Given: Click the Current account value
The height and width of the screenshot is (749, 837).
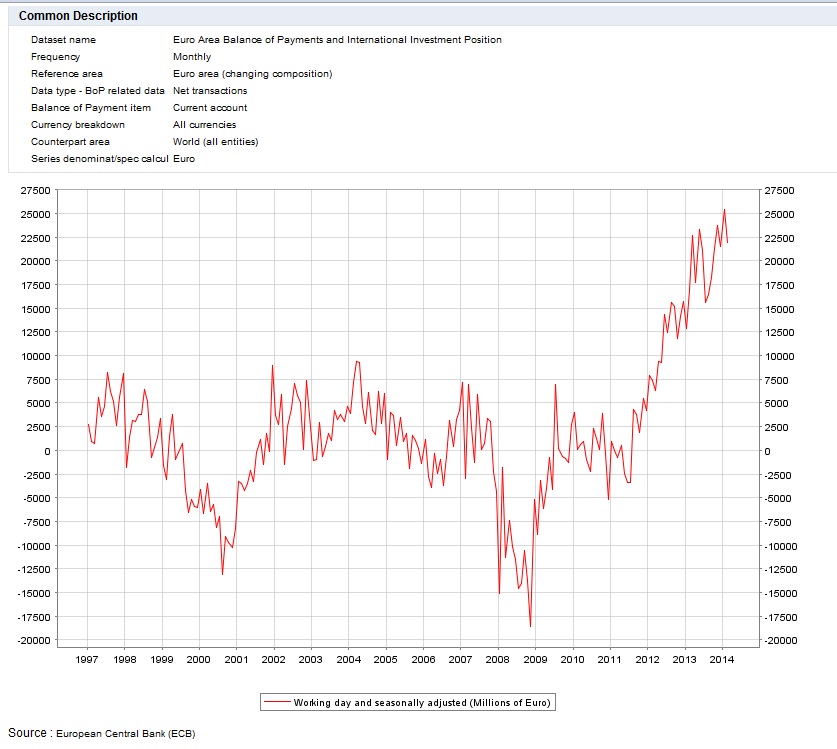Looking at the screenshot, I should 210,108.
